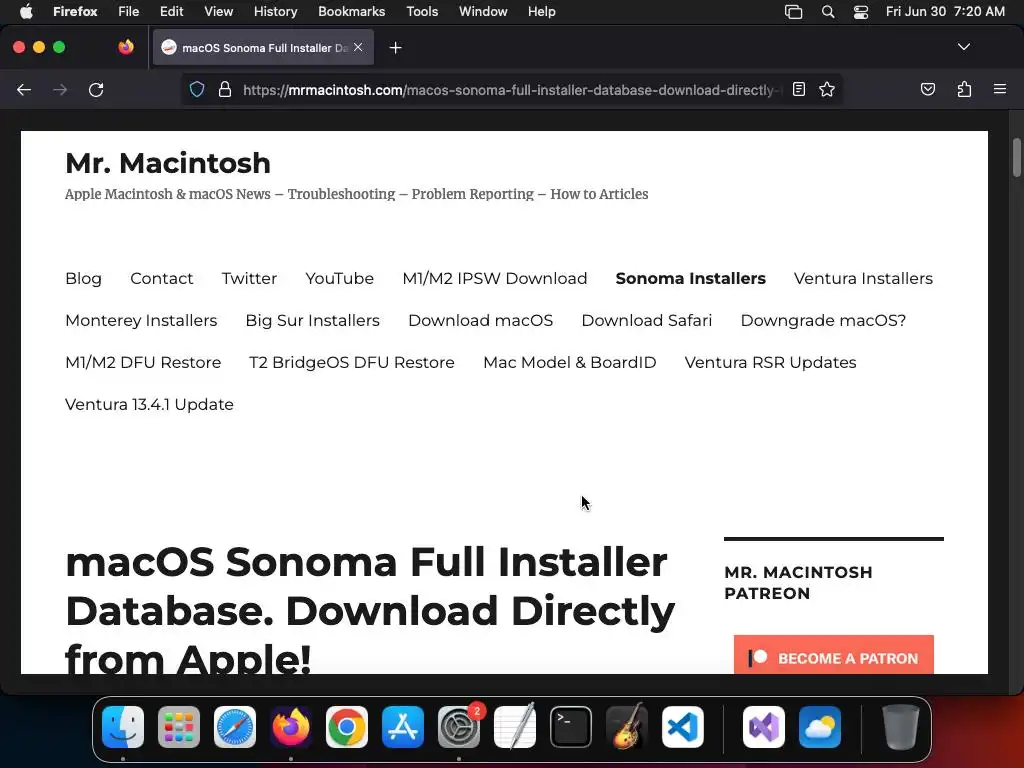
Task: Open the Ventura Installers link
Action: point(863,278)
